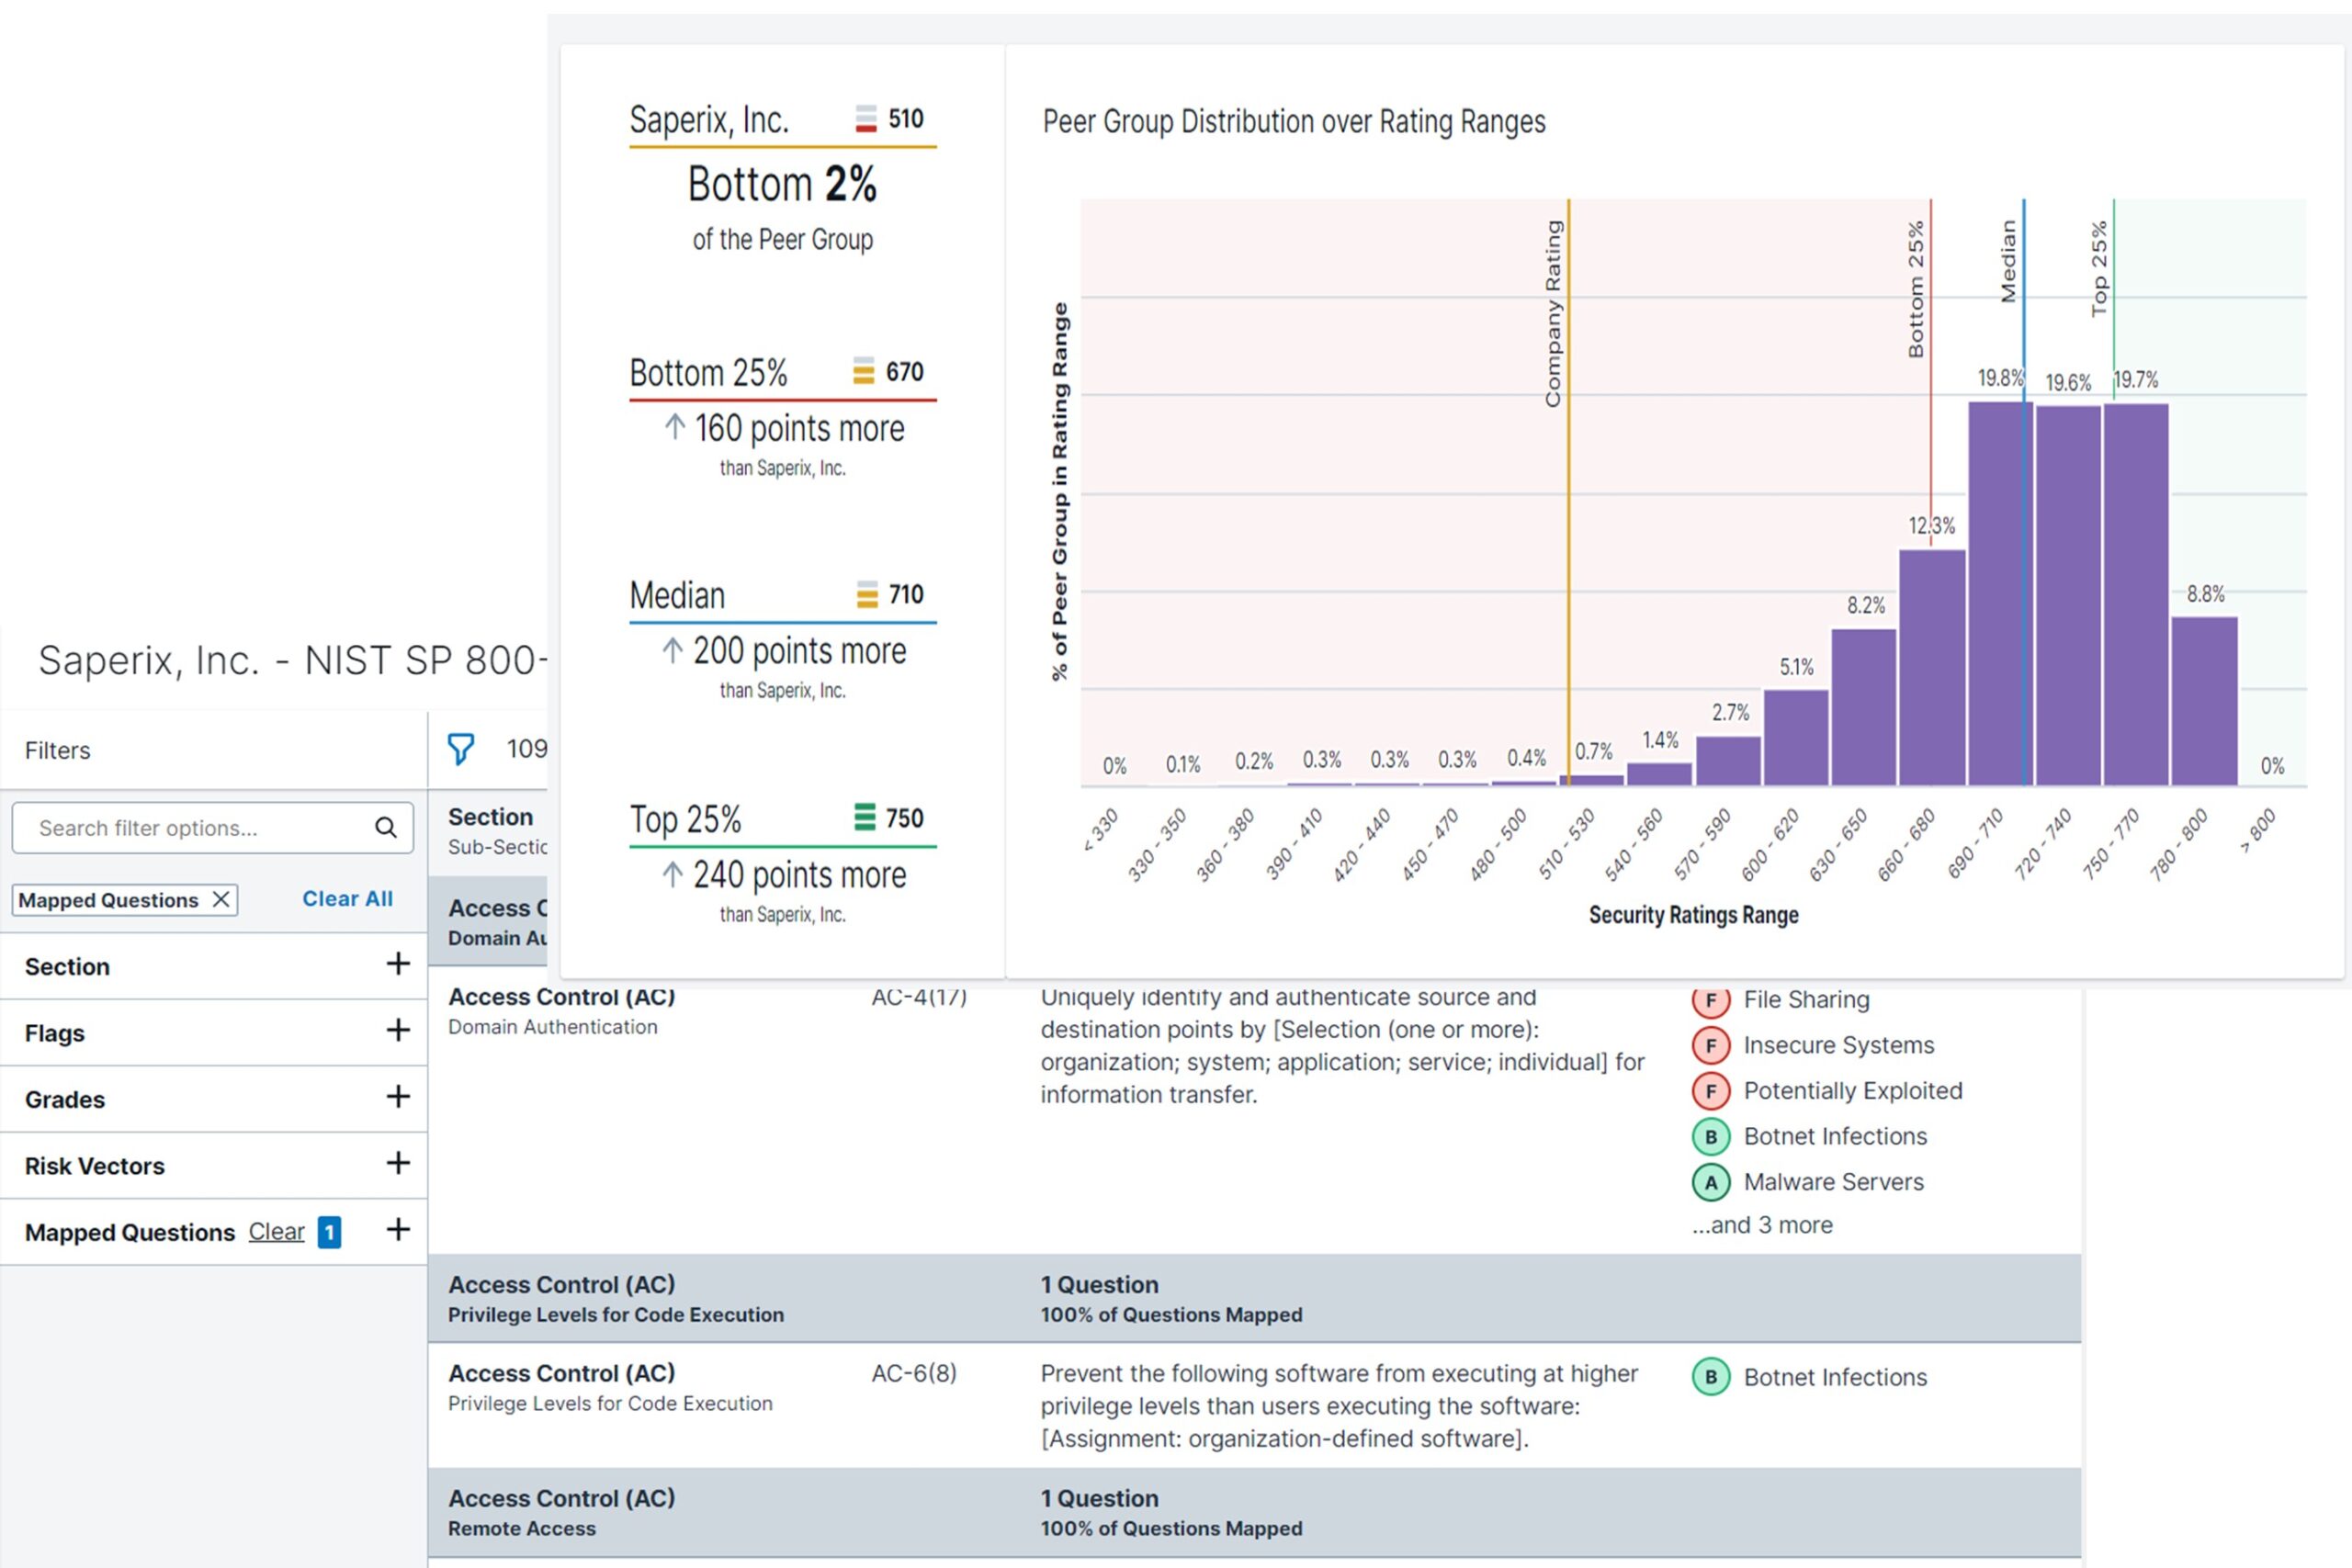Click the green Top 25% rating bars icon
This screenshot has height=1568, width=2352.
[x=864, y=818]
